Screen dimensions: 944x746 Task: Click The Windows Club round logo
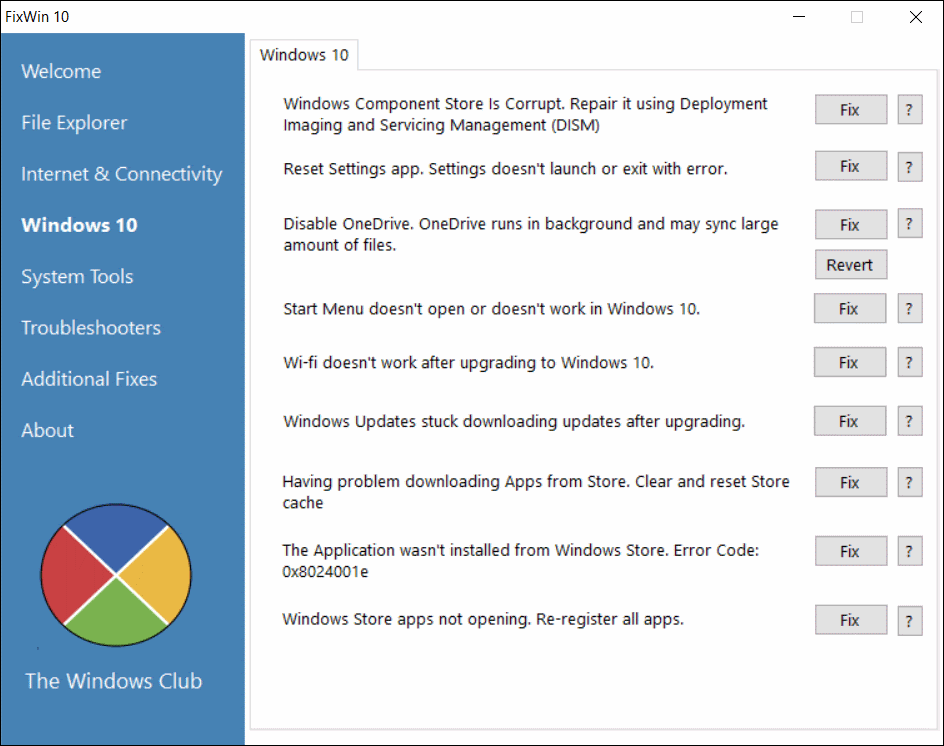[x=116, y=575]
